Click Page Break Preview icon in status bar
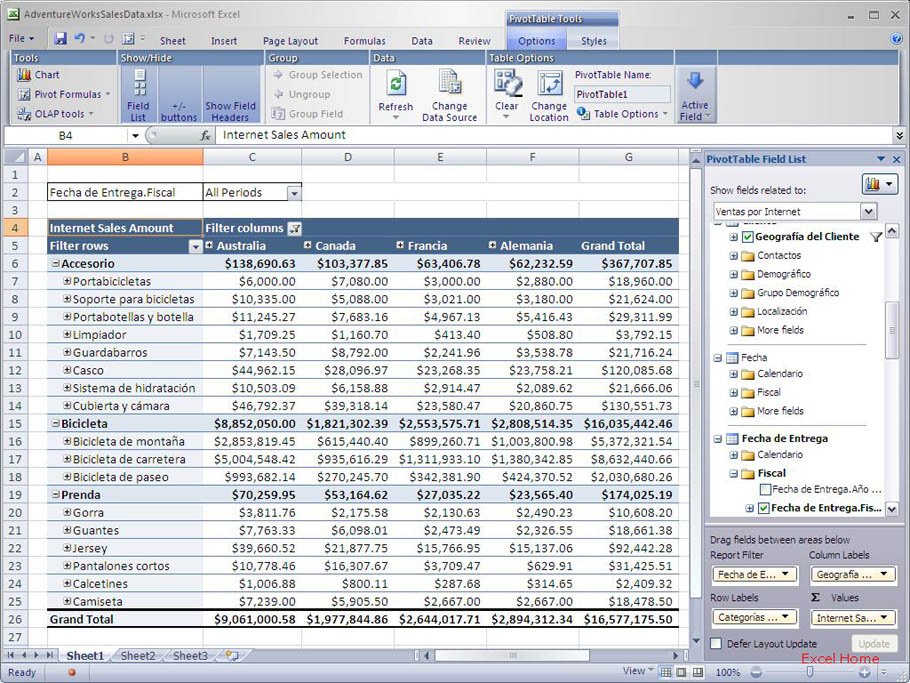The height and width of the screenshot is (683, 910). click(x=697, y=672)
